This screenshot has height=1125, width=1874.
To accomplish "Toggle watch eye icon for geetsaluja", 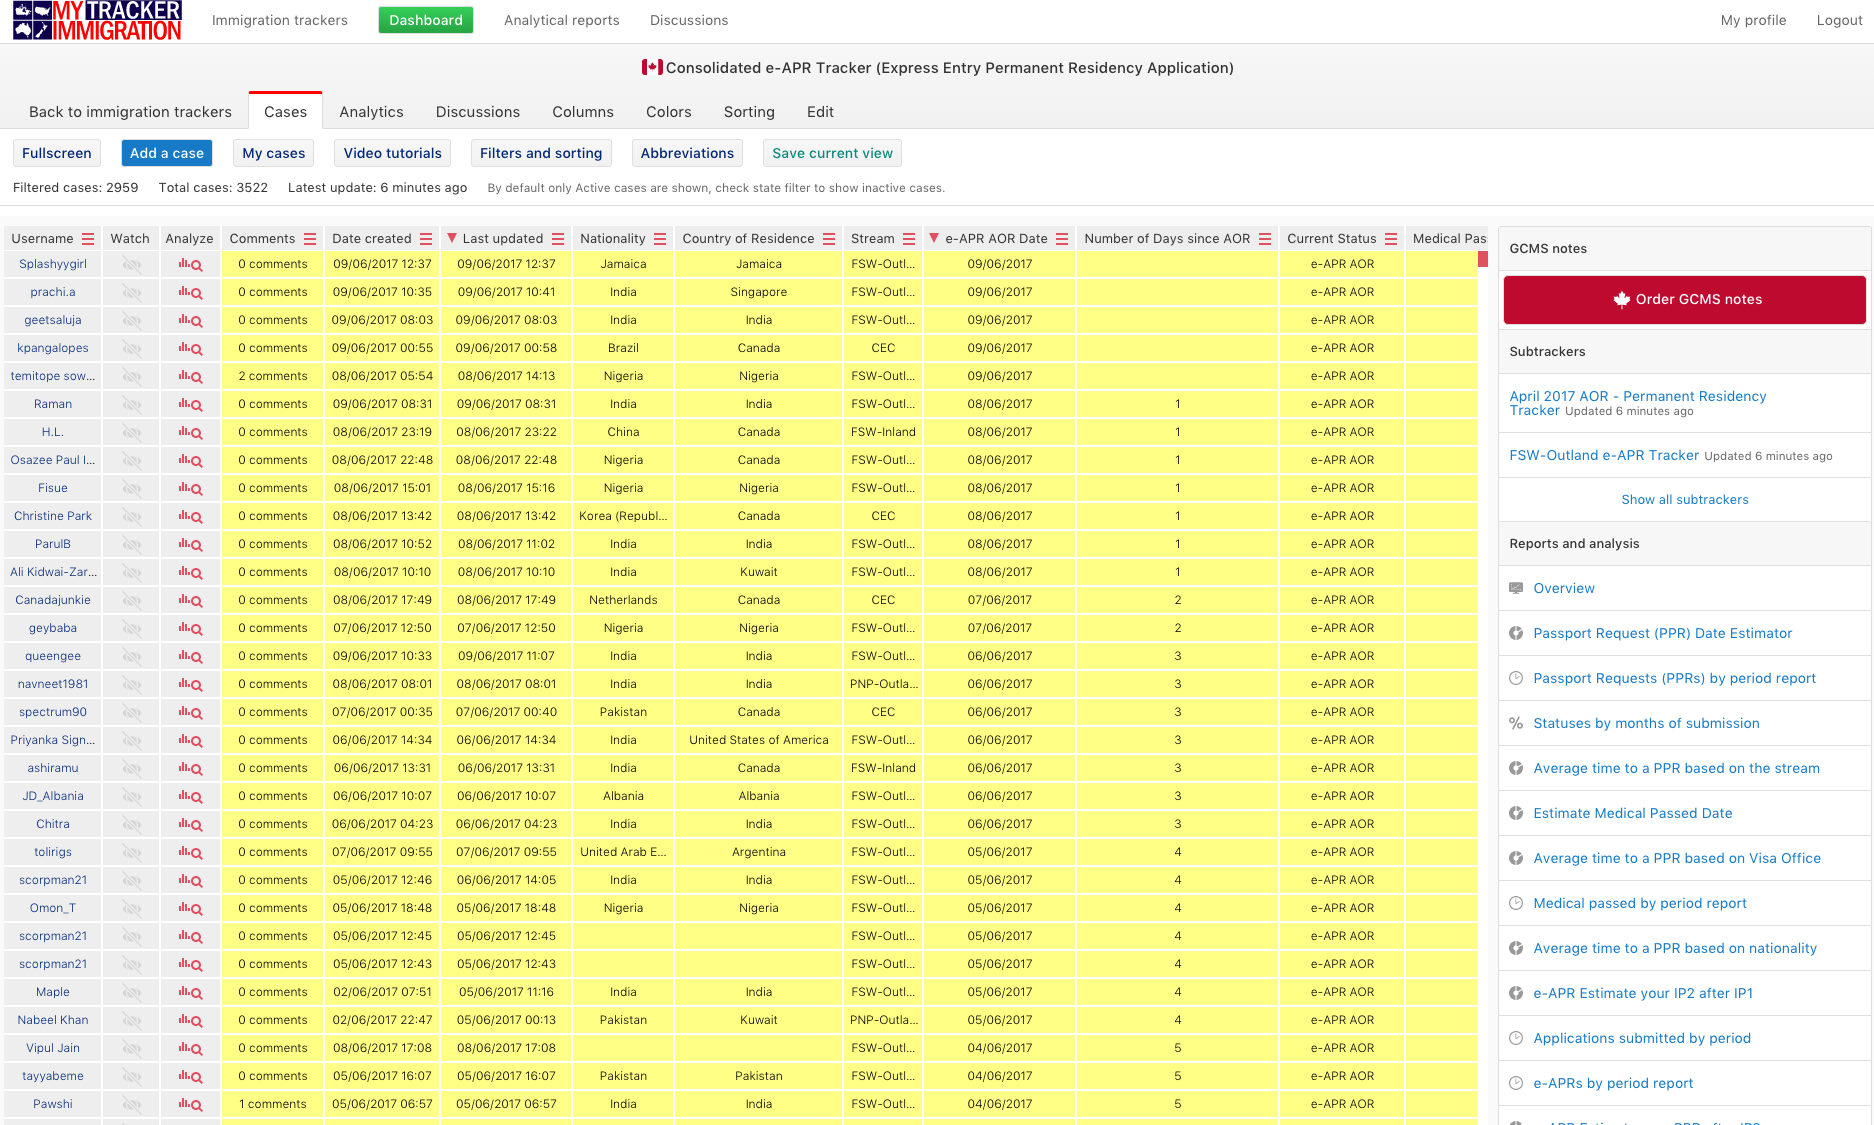I will (x=131, y=321).
